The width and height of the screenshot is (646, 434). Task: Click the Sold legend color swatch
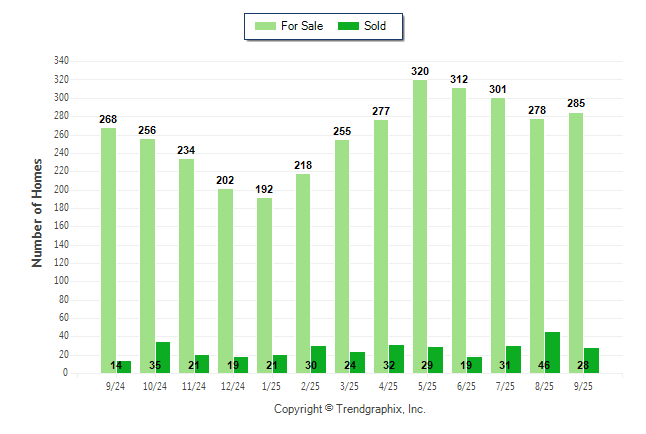click(351, 26)
